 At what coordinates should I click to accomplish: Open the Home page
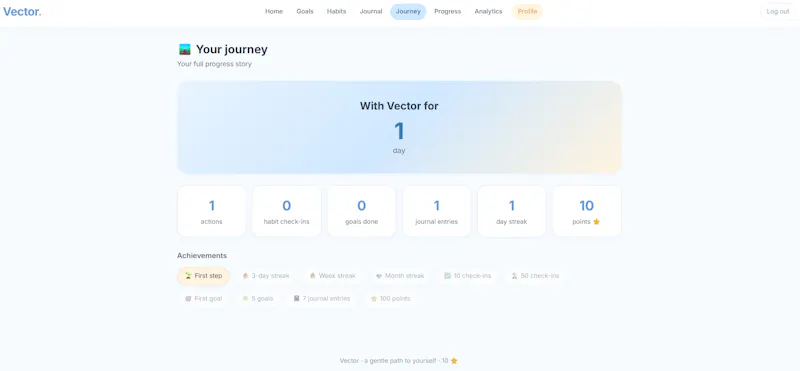click(274, 11)
